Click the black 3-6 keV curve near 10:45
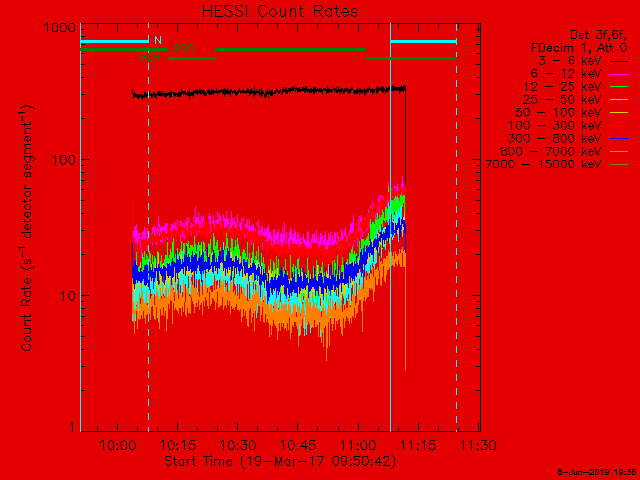This screenshot has width=640, height=480. (x=298, y=90)
